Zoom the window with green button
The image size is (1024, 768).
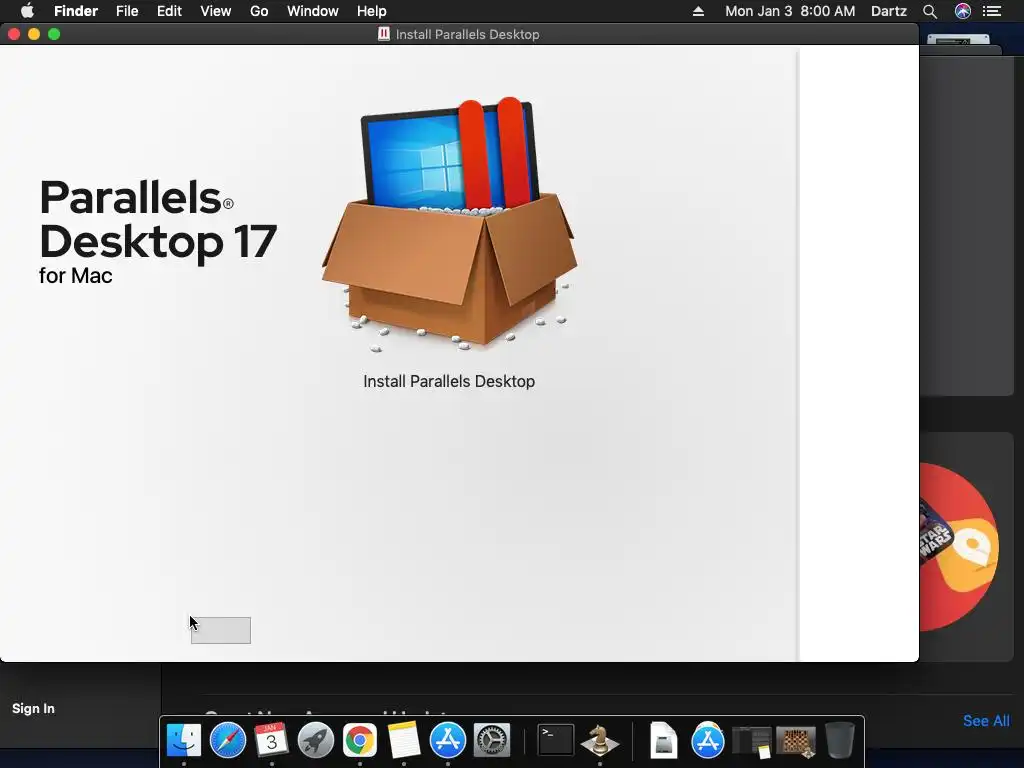tap(54, 34)
